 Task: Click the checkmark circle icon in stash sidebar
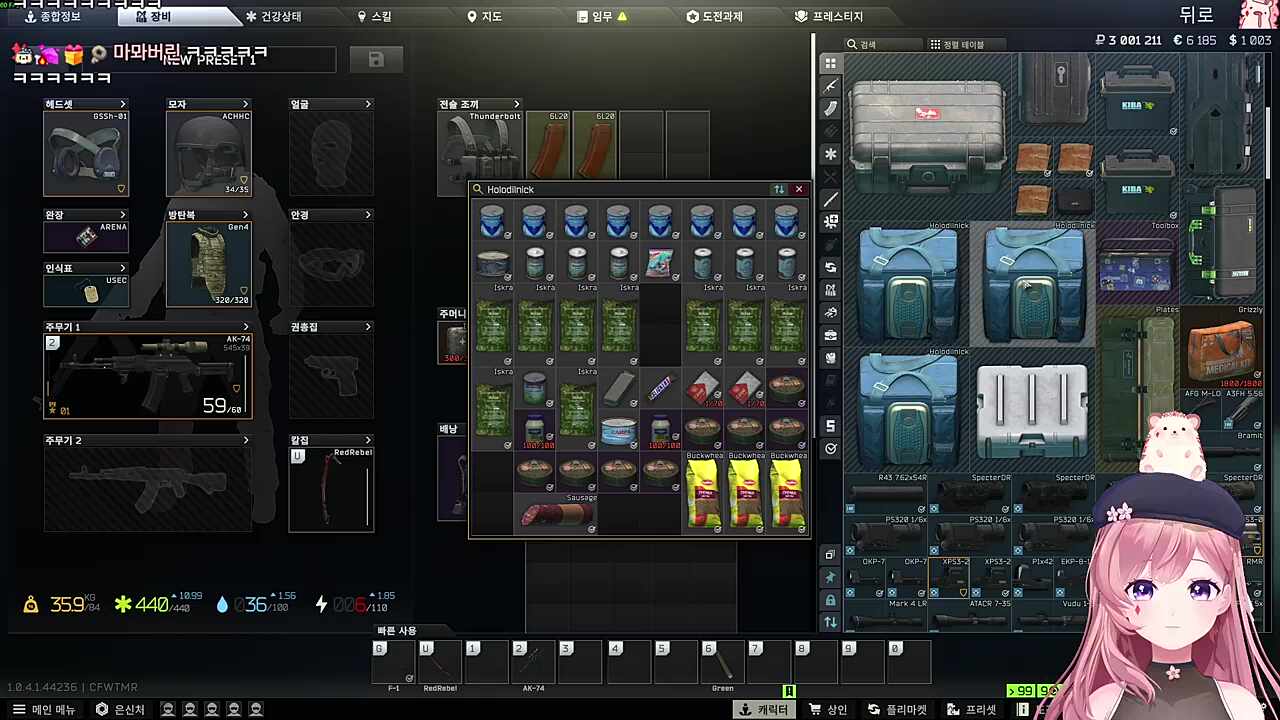(x=830, y=449)
